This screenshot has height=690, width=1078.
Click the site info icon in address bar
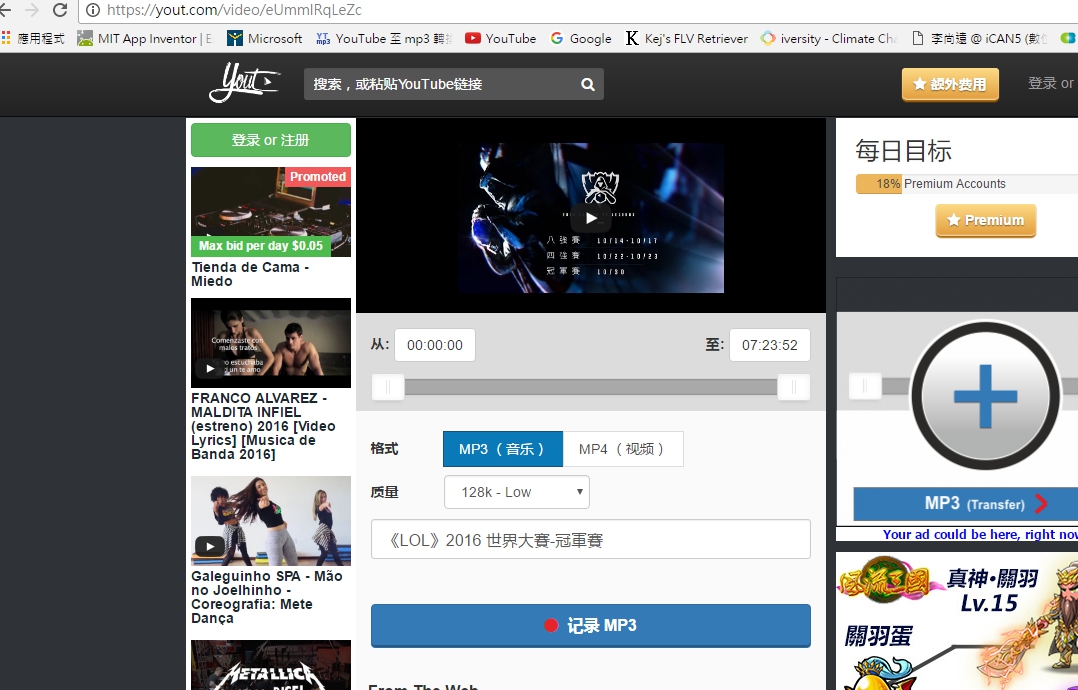[93, 10]
